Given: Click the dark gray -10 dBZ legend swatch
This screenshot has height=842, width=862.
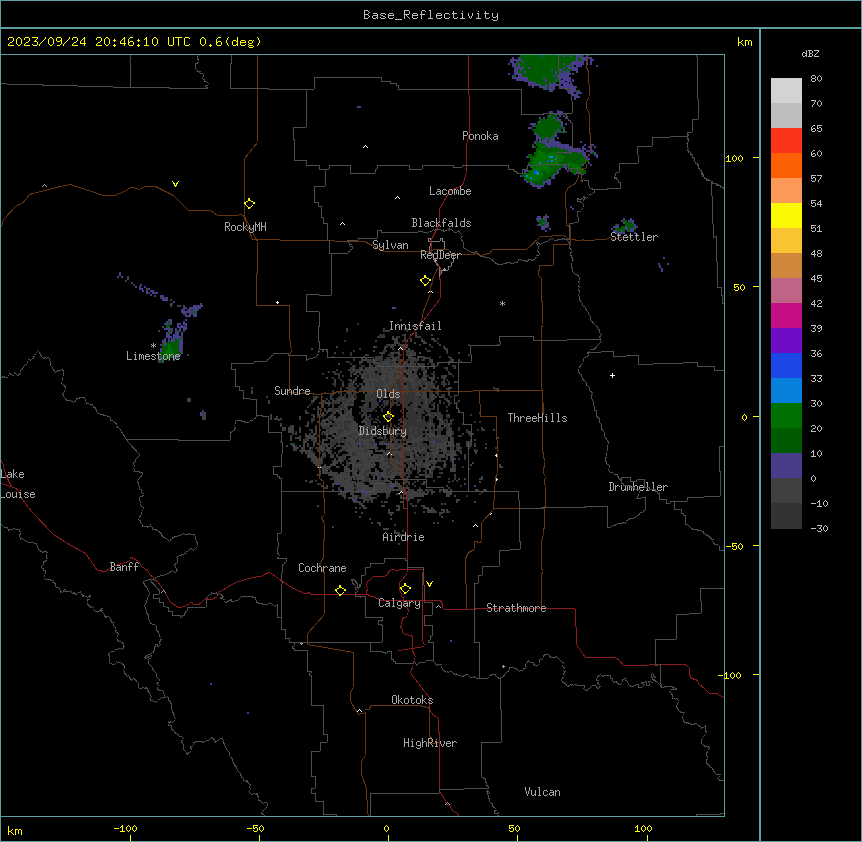Looking at the screenshot, I should (x=786, y=516).
